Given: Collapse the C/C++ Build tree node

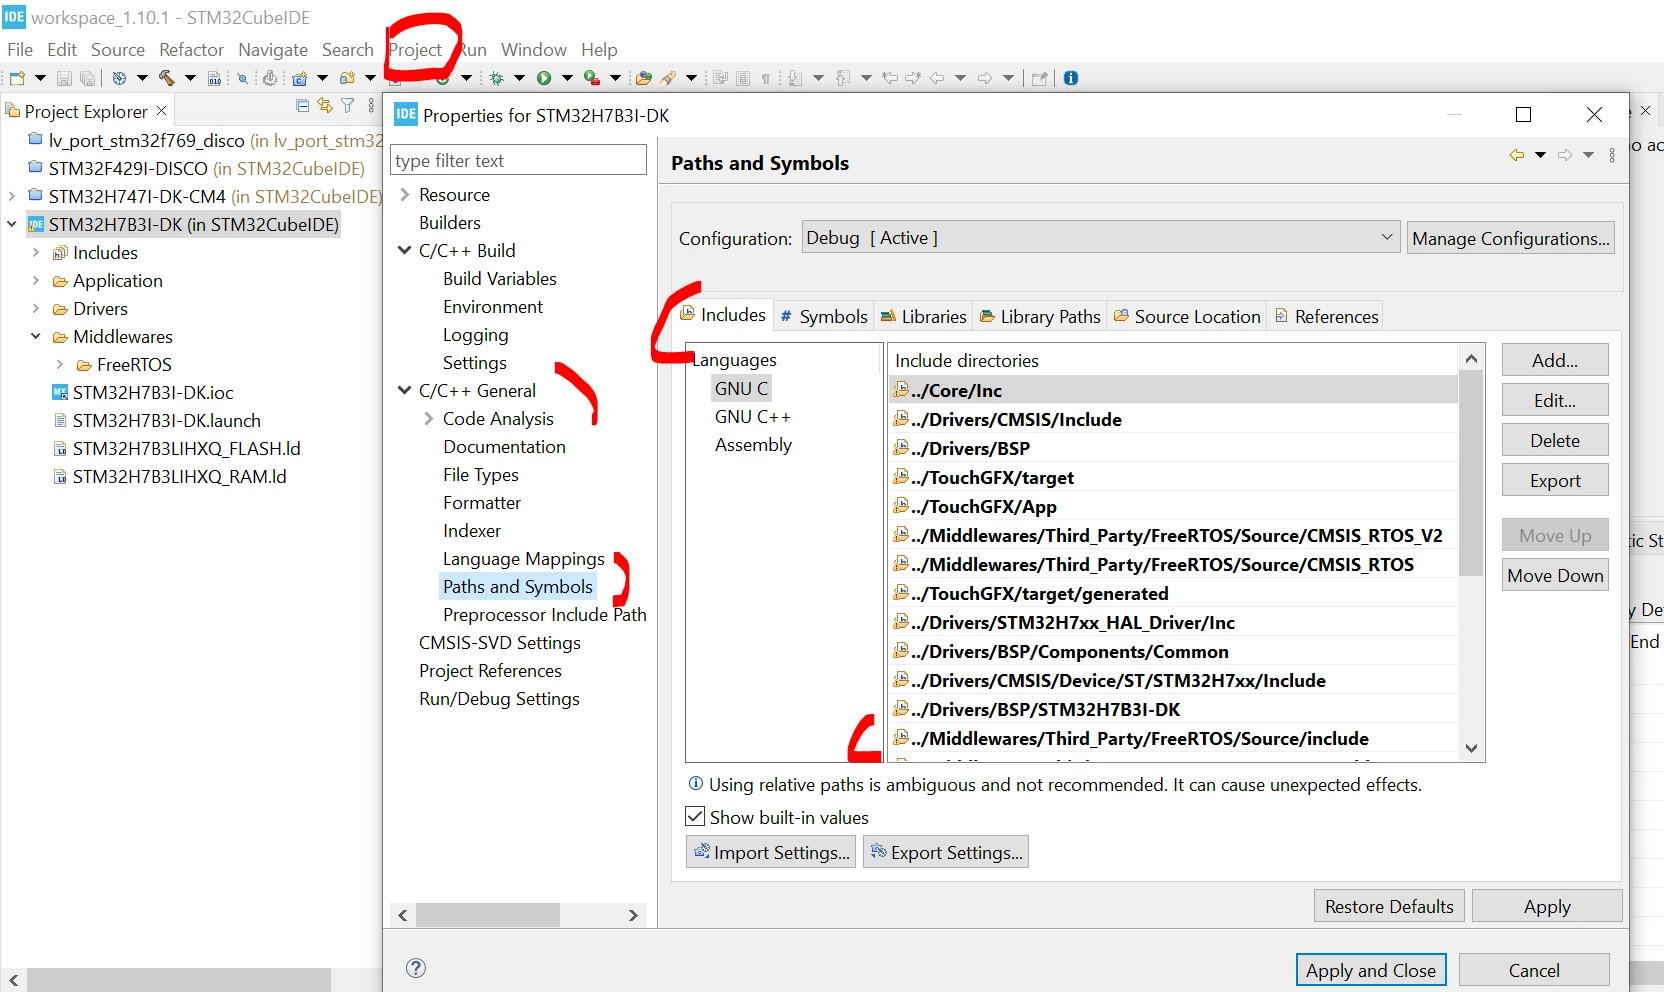Looking at the screenshot, I should [x=405, y=251].
